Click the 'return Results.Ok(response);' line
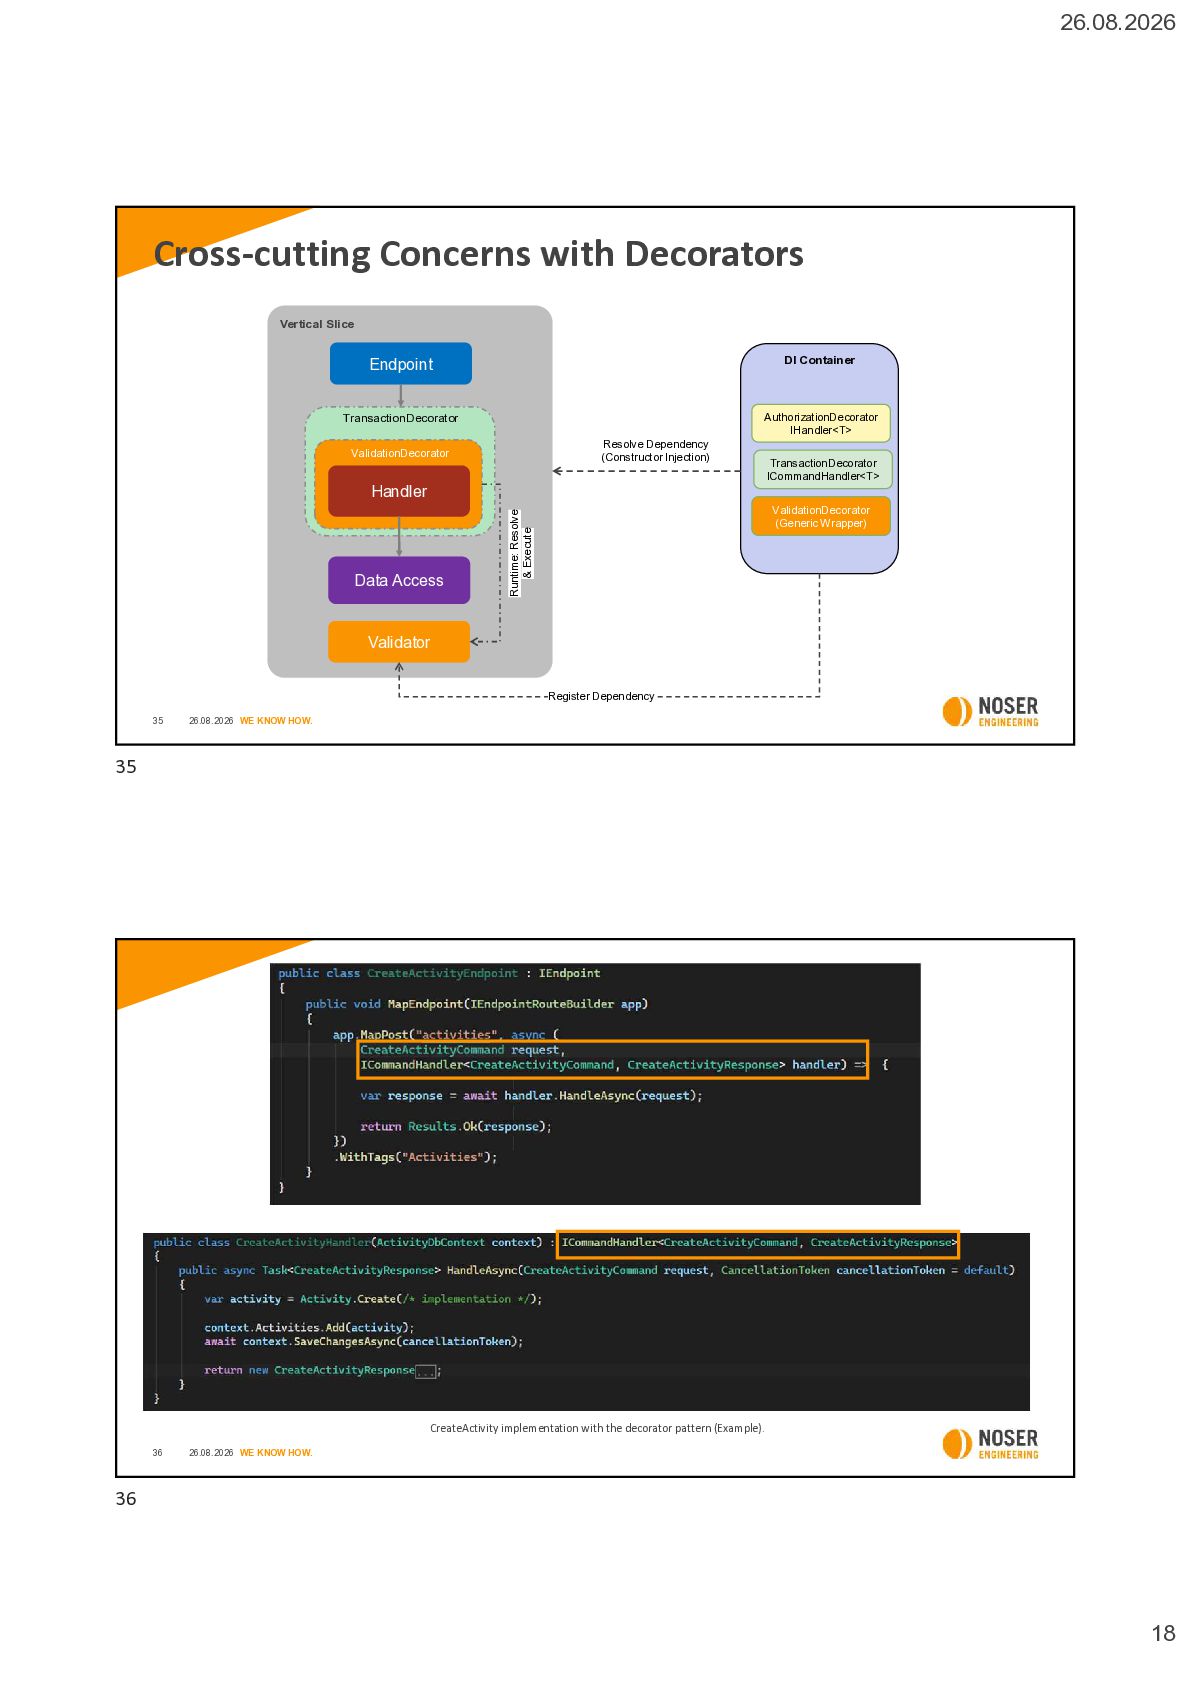1191x1684 pixels. (x=455, y=1127)
